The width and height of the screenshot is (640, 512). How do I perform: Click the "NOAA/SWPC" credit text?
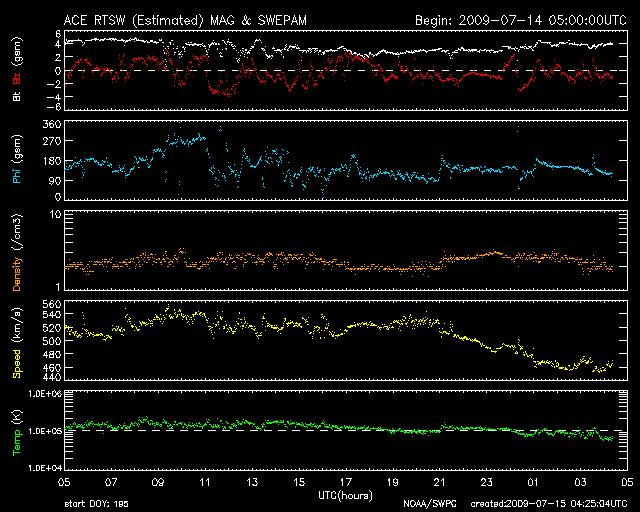pyautogui.click(x=429, y=504)
